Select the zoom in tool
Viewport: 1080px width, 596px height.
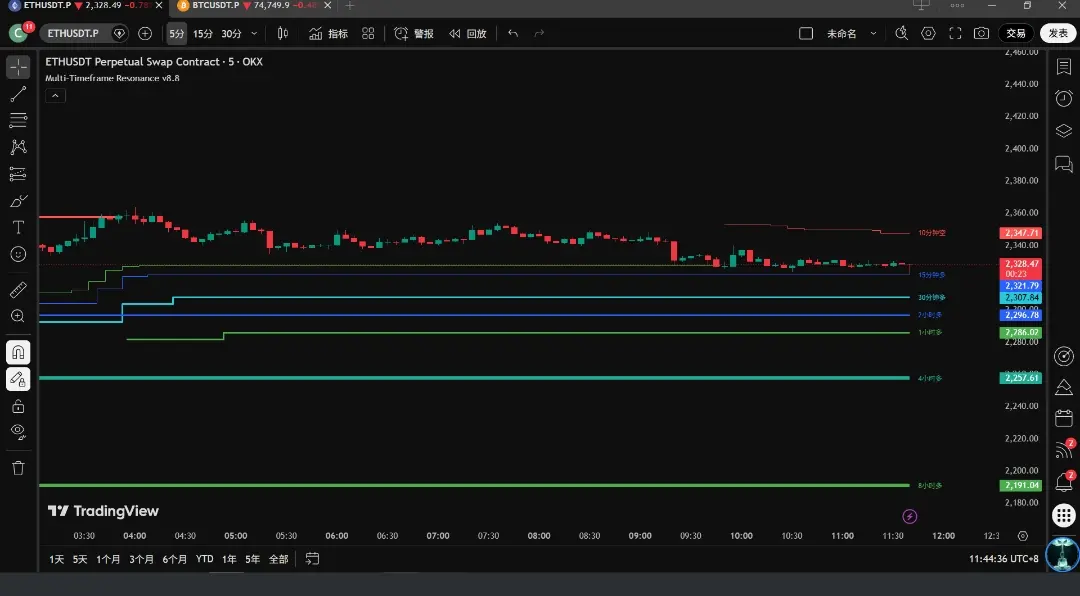(x=19, y=316)
